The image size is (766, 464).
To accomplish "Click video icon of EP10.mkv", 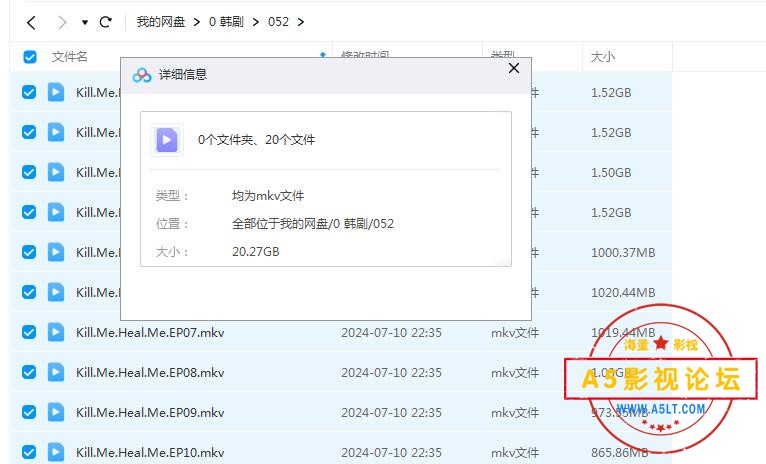I will pyautogui.click(x=56, y=453).
